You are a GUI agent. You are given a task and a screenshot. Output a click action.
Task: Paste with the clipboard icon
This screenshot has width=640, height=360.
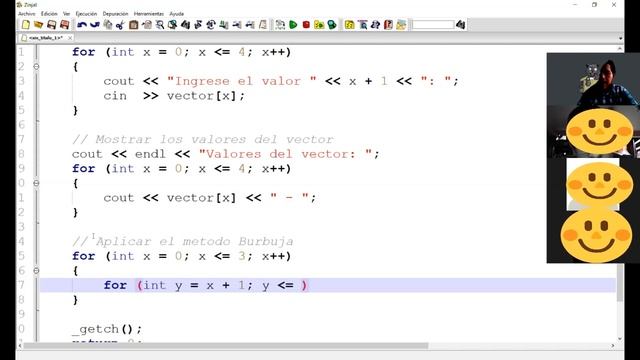(x=133, y=25)
